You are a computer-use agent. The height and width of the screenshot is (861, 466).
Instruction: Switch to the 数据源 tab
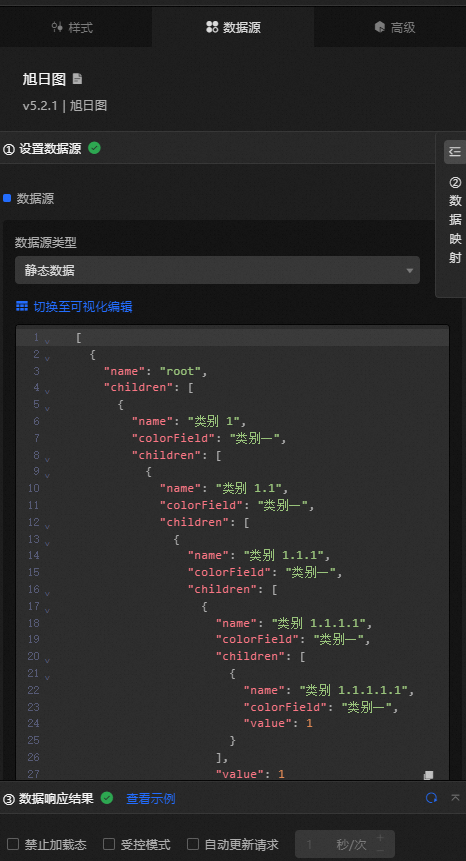tap(233, 27)
